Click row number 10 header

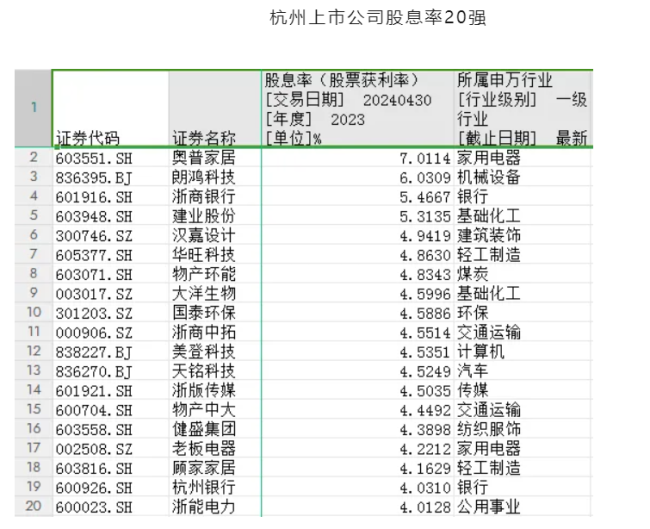[x=34, y=312]
